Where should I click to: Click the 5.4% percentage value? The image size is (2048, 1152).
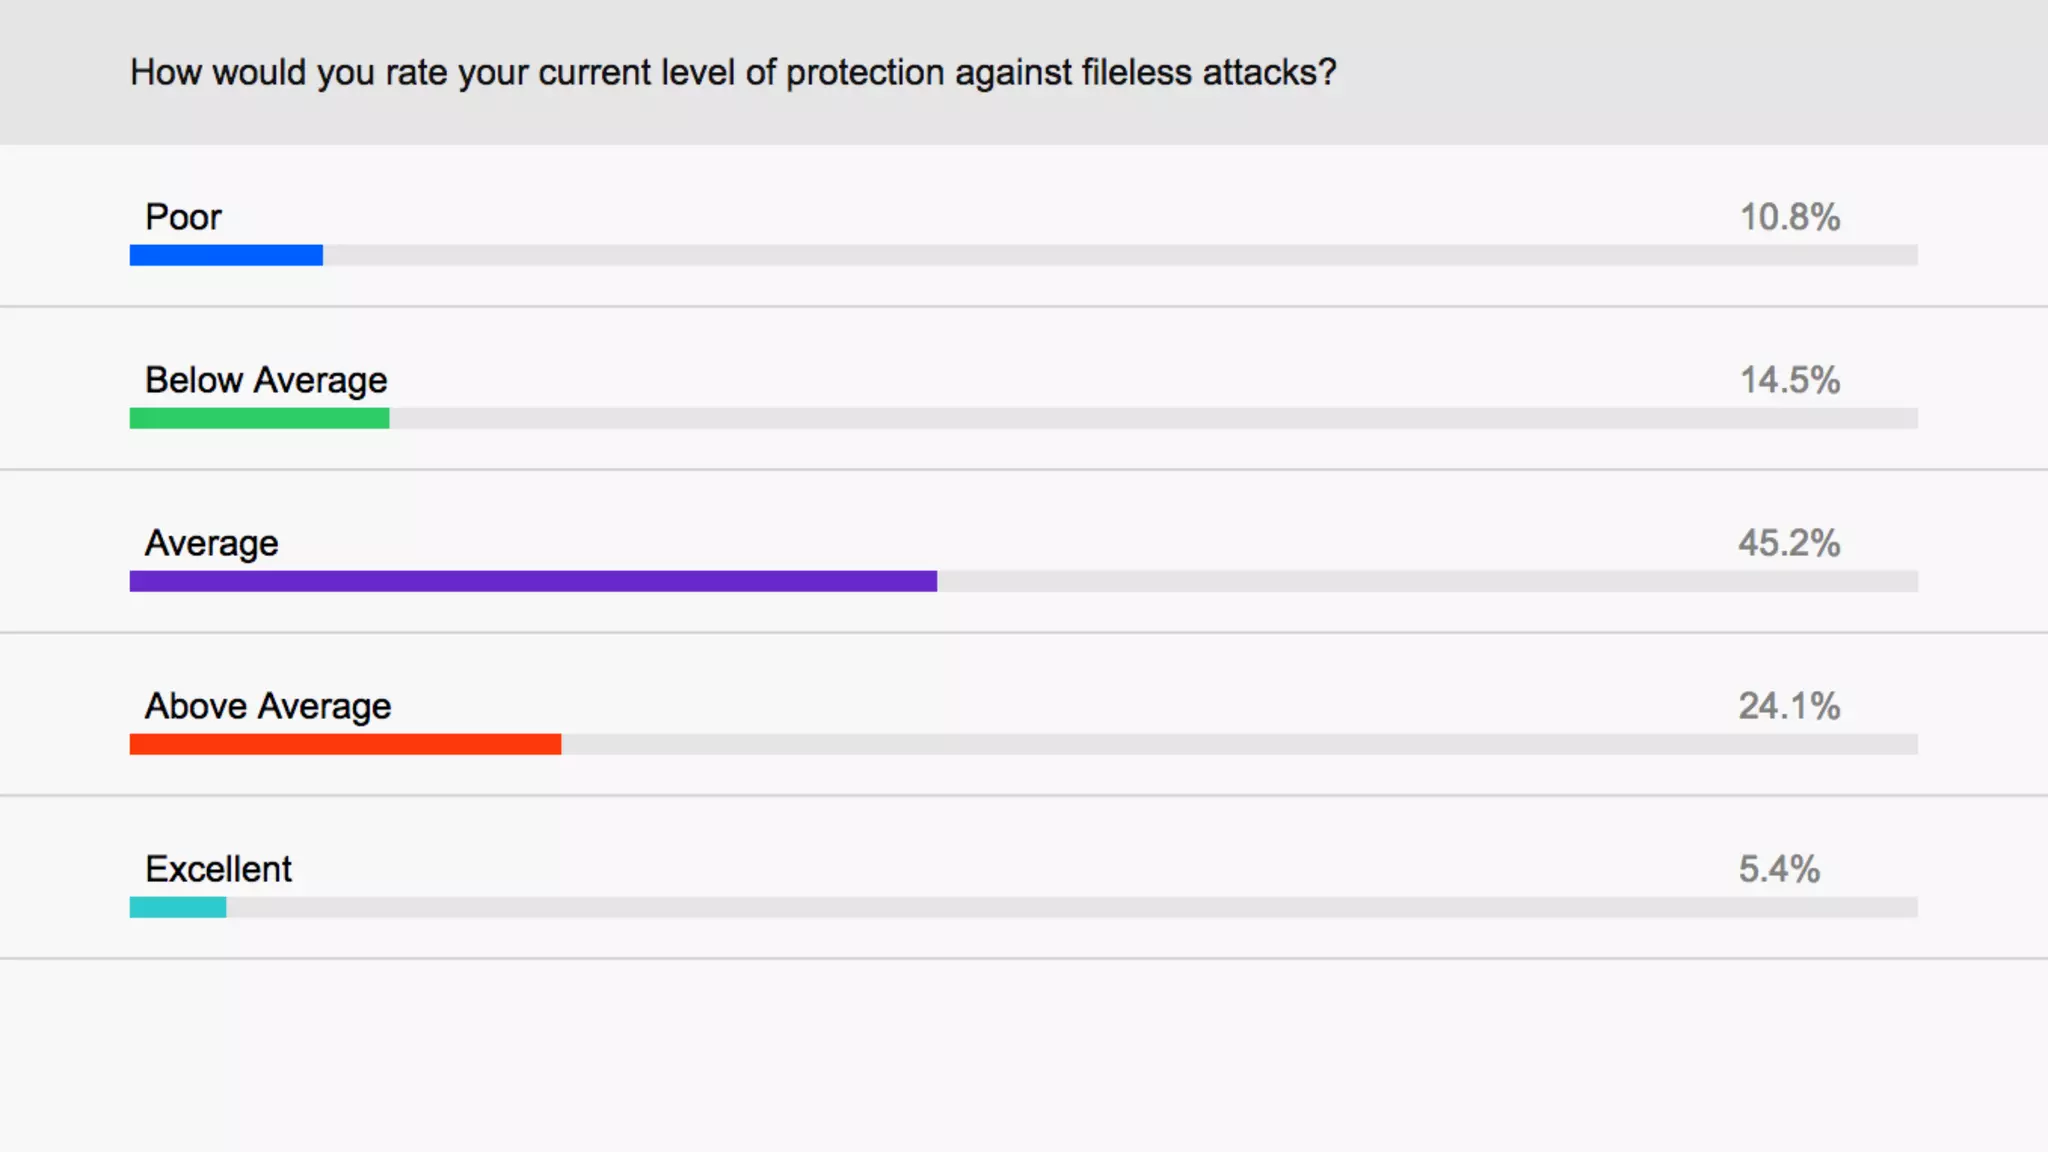[x=1779, y=869]
